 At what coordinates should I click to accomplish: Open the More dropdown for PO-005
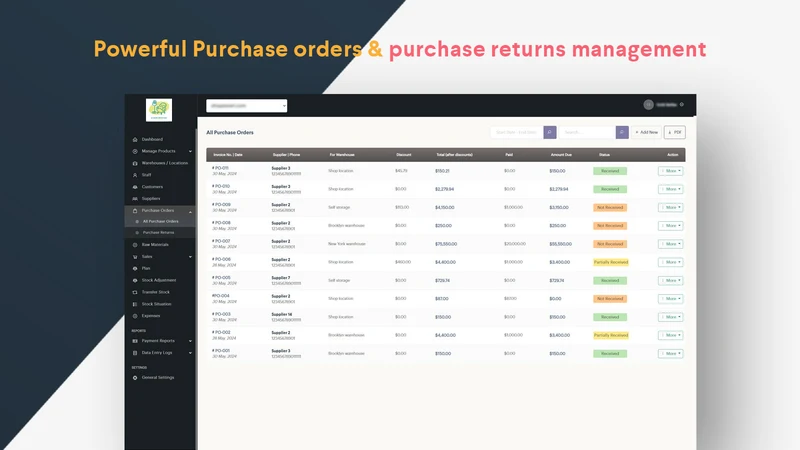(x=670, y=281)
